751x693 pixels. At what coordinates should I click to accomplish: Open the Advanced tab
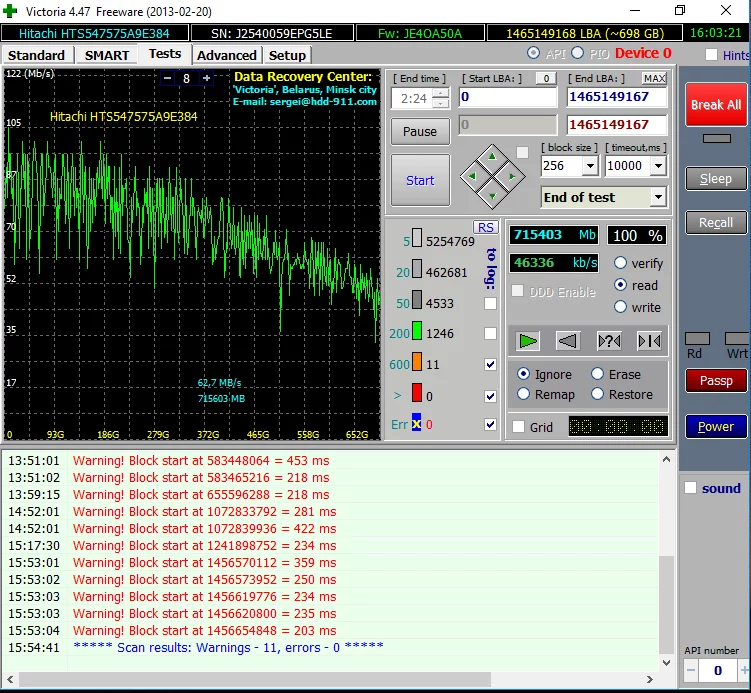click(227, 55)
